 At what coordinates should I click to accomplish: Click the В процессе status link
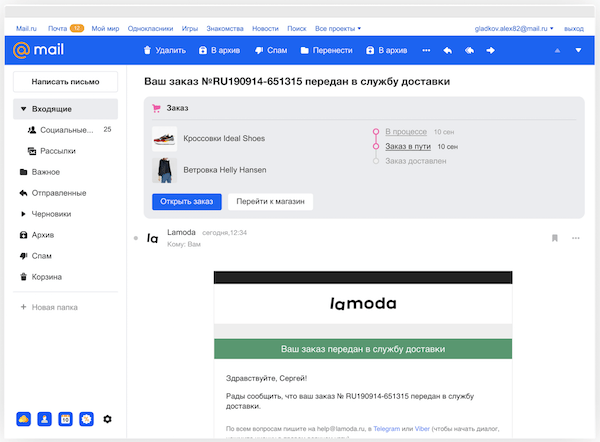(x=406, y=132)
